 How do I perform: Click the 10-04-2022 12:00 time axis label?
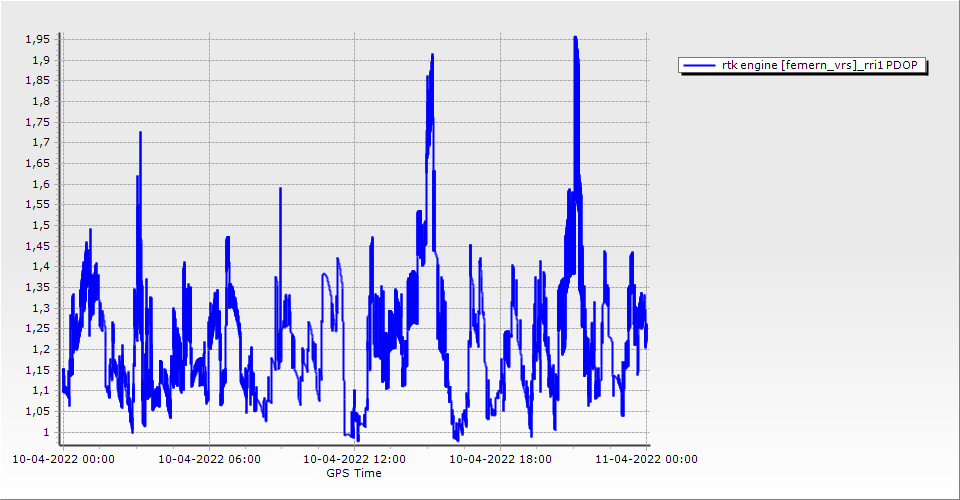(355, 460)
